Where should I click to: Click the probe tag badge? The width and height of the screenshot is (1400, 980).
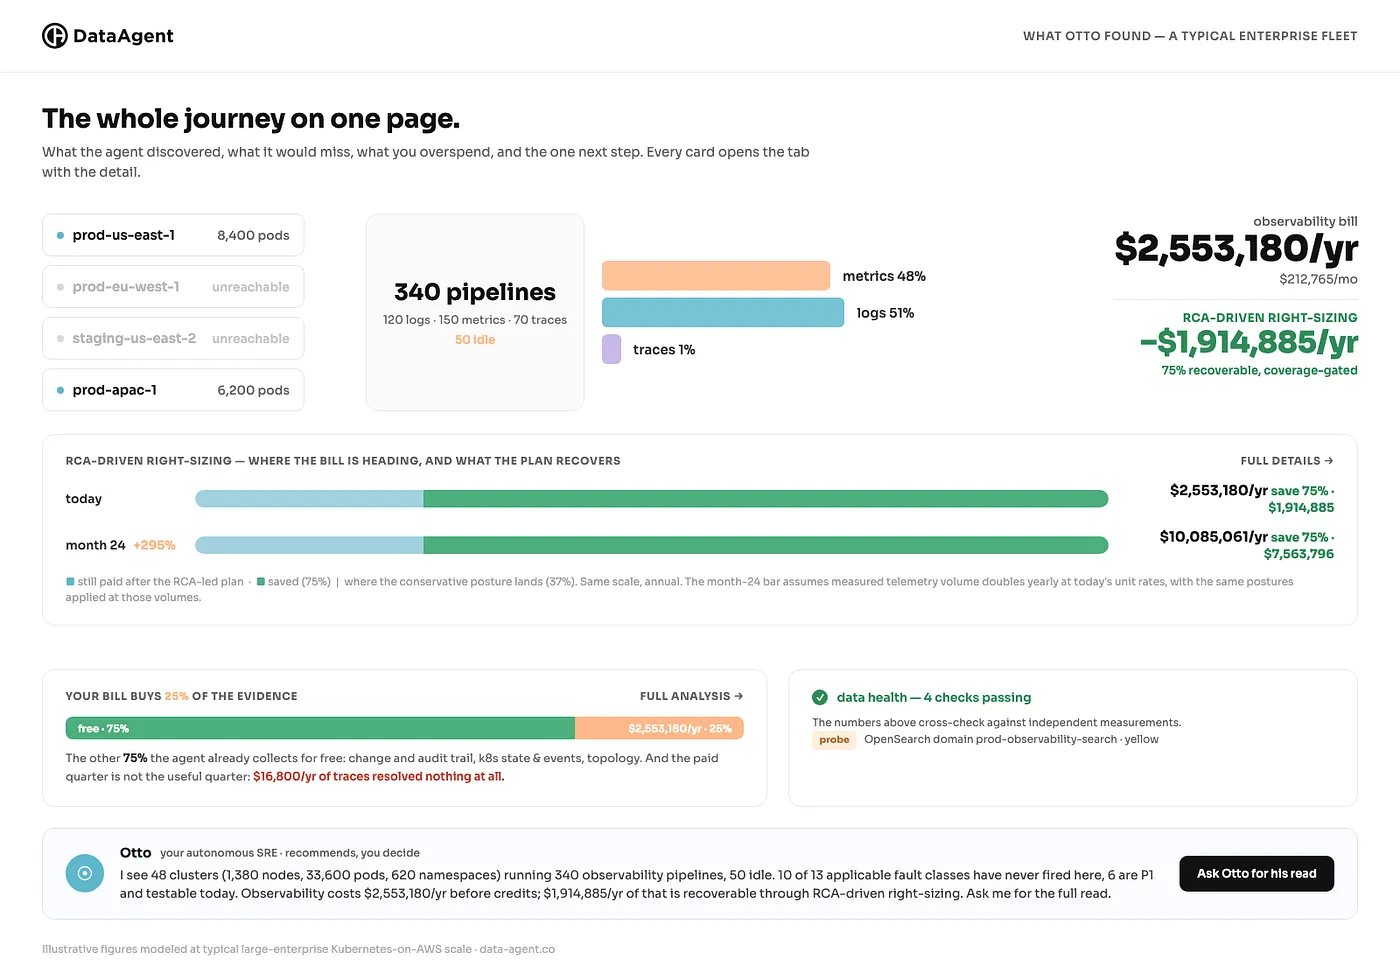834,740
